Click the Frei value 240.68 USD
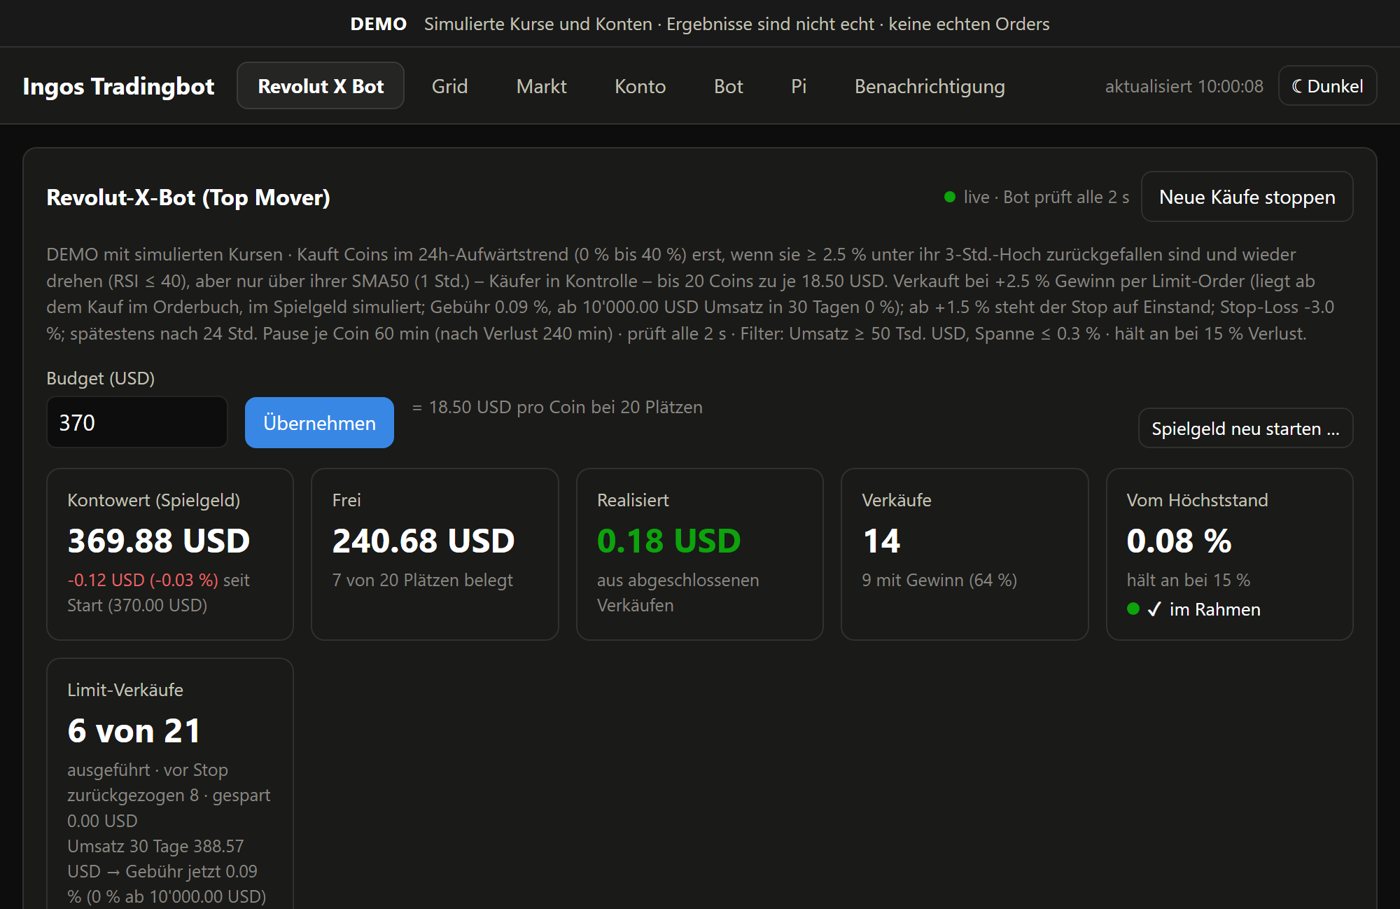This screenshot has height=909, width=1400. 423,541
